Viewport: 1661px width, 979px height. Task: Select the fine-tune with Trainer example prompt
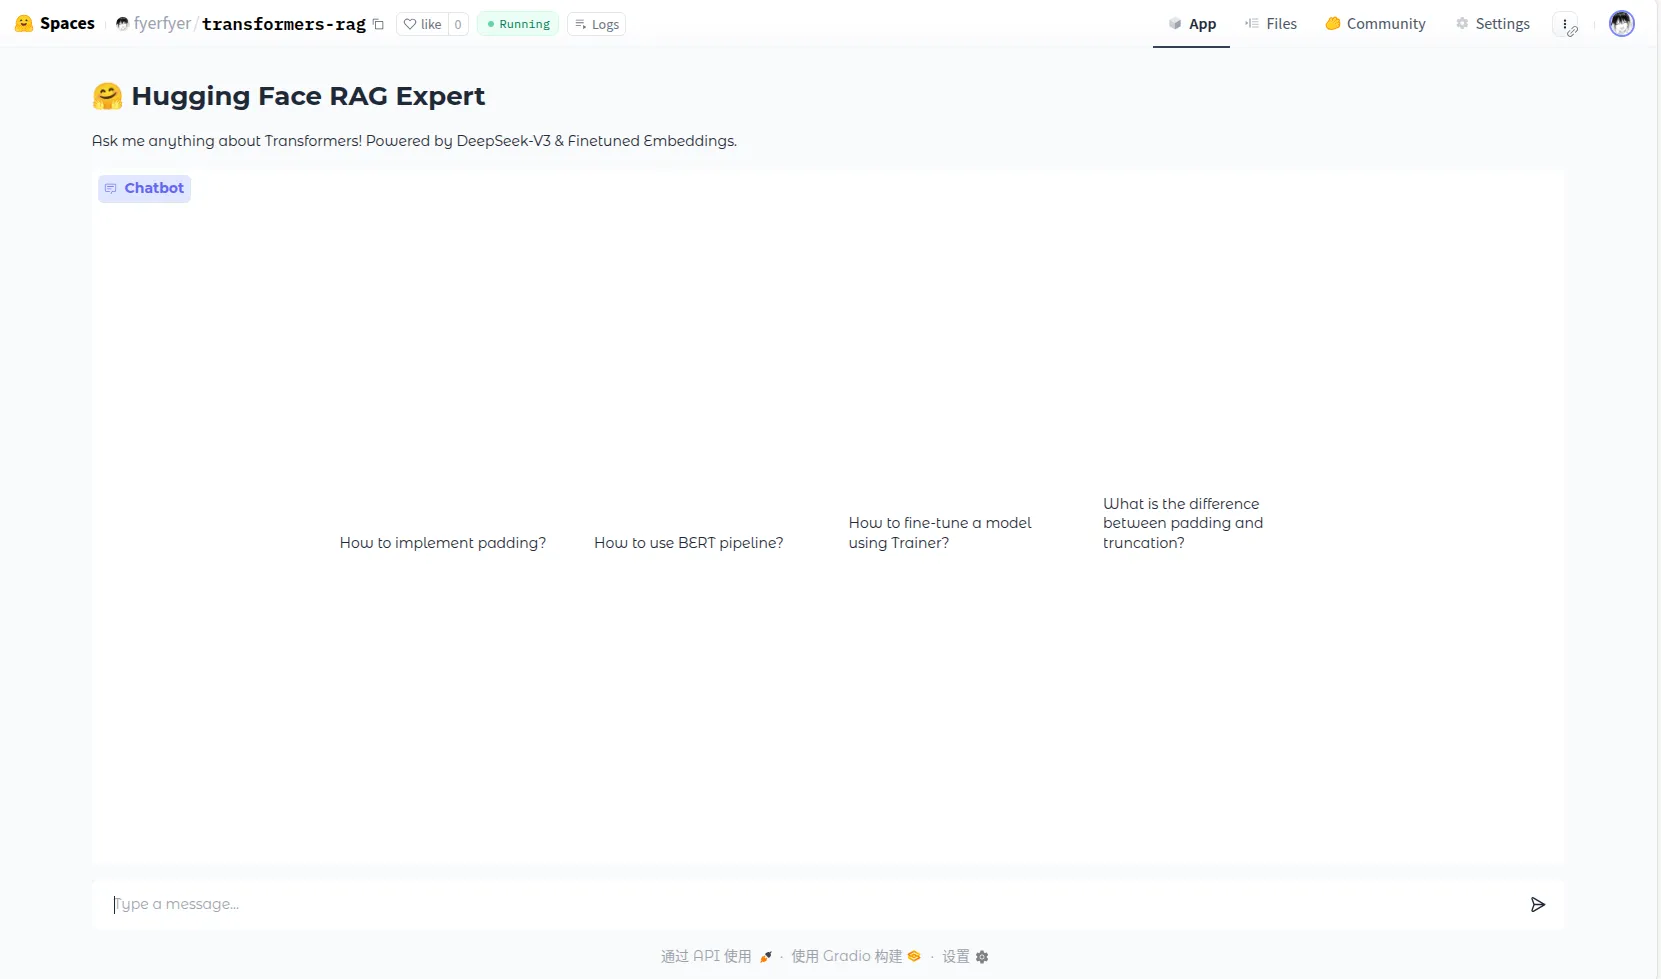click(x=940, y=532)
